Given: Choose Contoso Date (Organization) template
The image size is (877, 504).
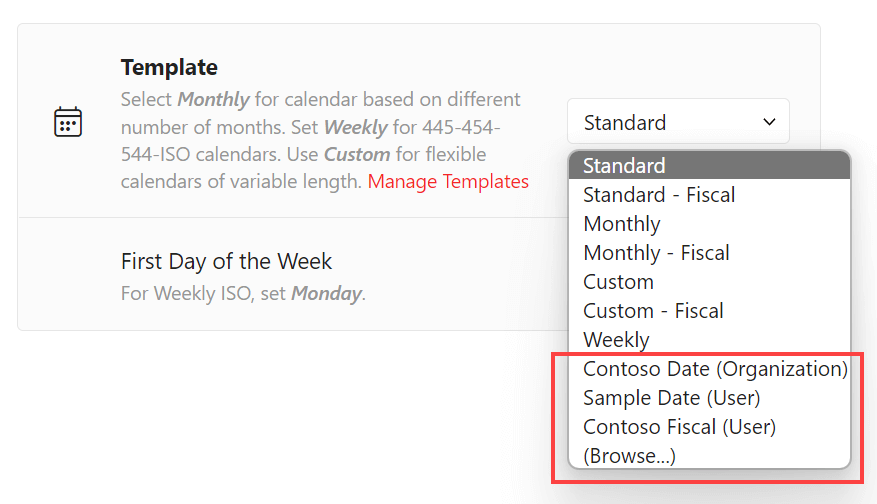Looking at the screenshot, I should coord(709,369).
